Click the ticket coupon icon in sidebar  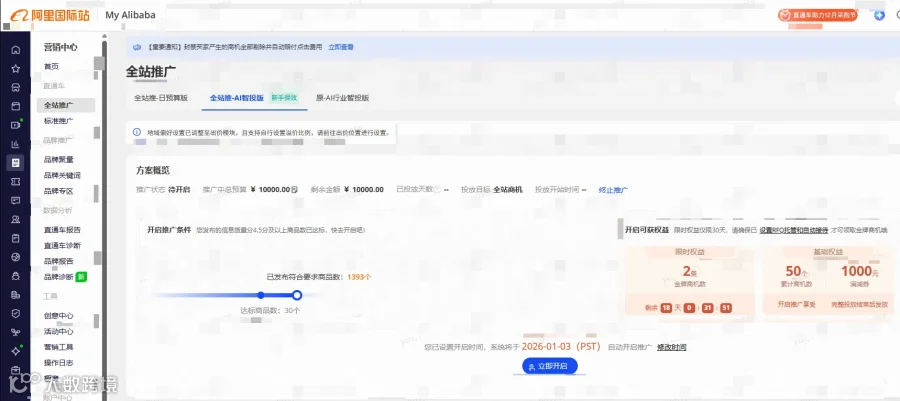15,181
